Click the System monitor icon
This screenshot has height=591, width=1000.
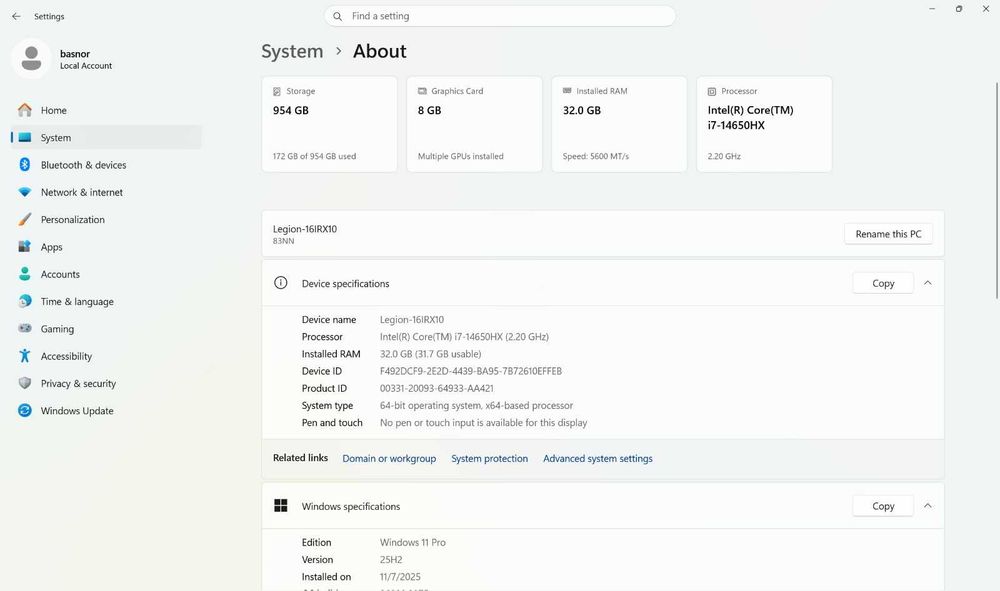pyautogui.click(x=25, y=138)
